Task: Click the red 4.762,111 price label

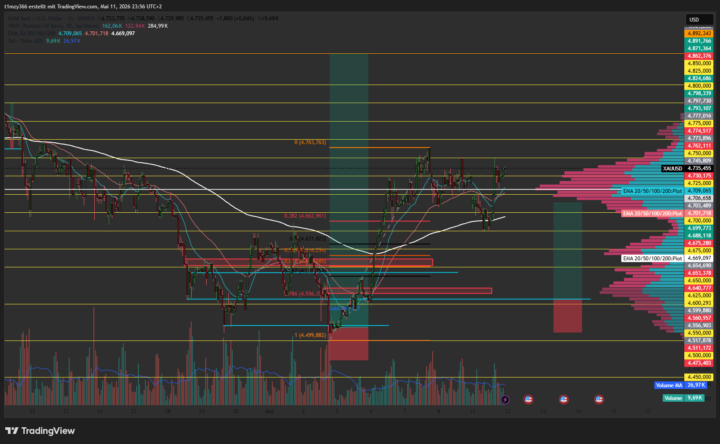Action: pyautogui.click(x=699, y=146)
